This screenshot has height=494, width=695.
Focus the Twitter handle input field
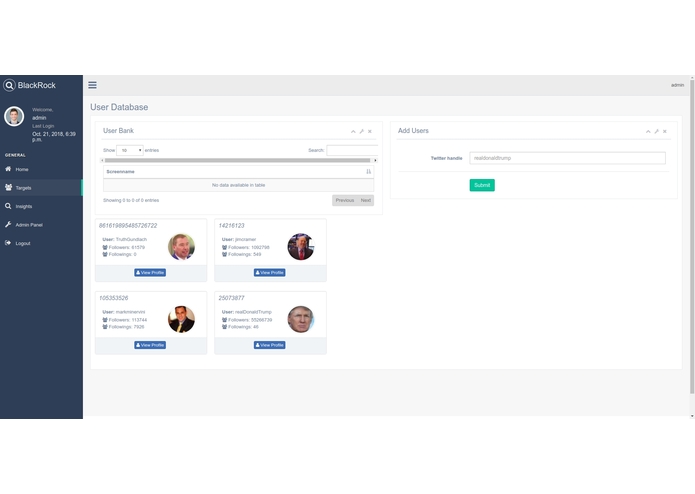tap(567, 158)
